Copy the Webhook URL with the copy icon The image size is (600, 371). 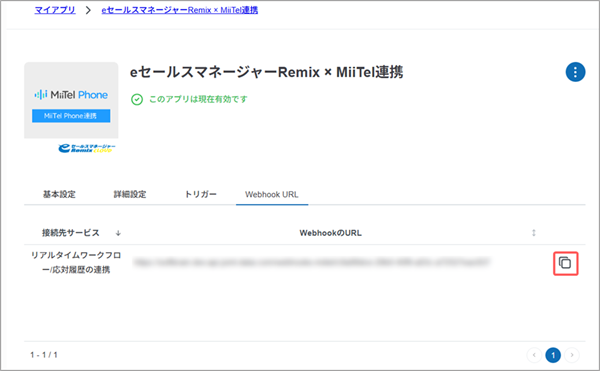coord(565,263)
